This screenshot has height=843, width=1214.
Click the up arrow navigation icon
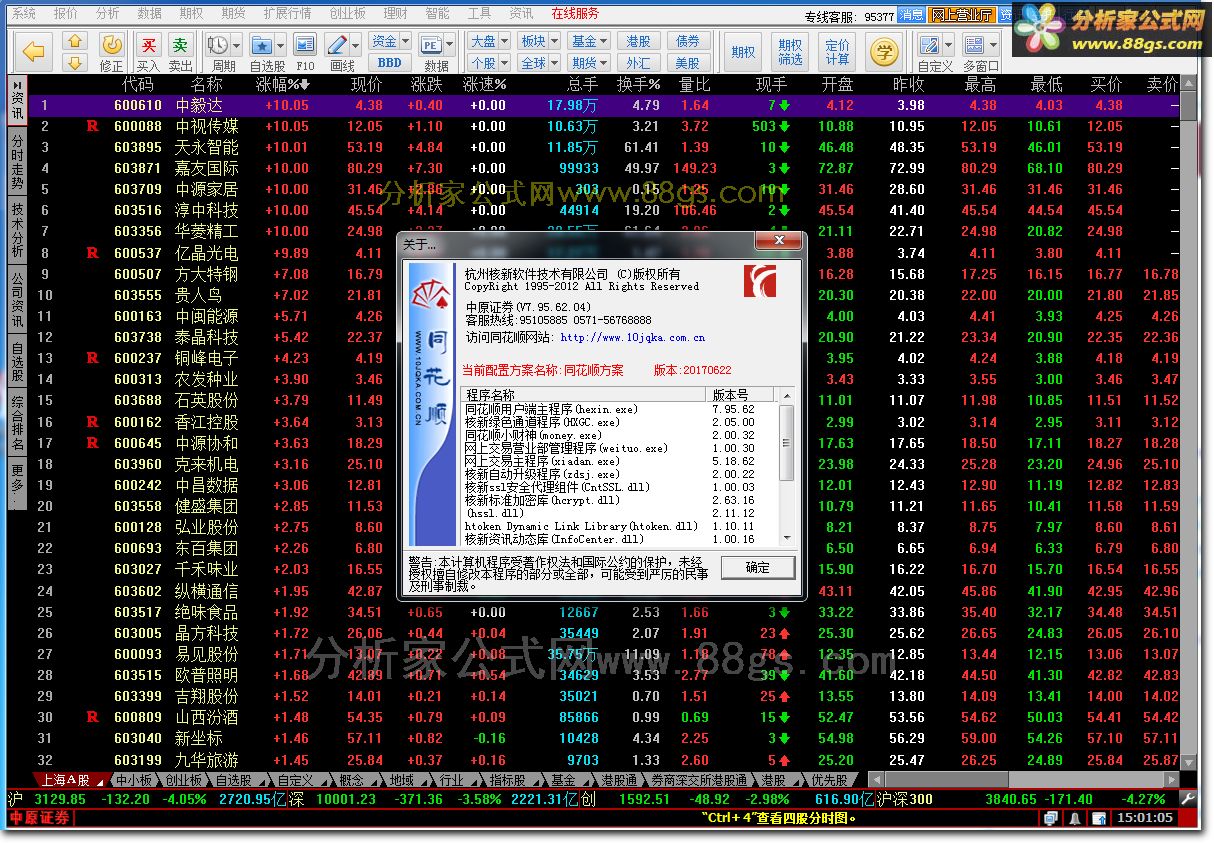point(76,41)
